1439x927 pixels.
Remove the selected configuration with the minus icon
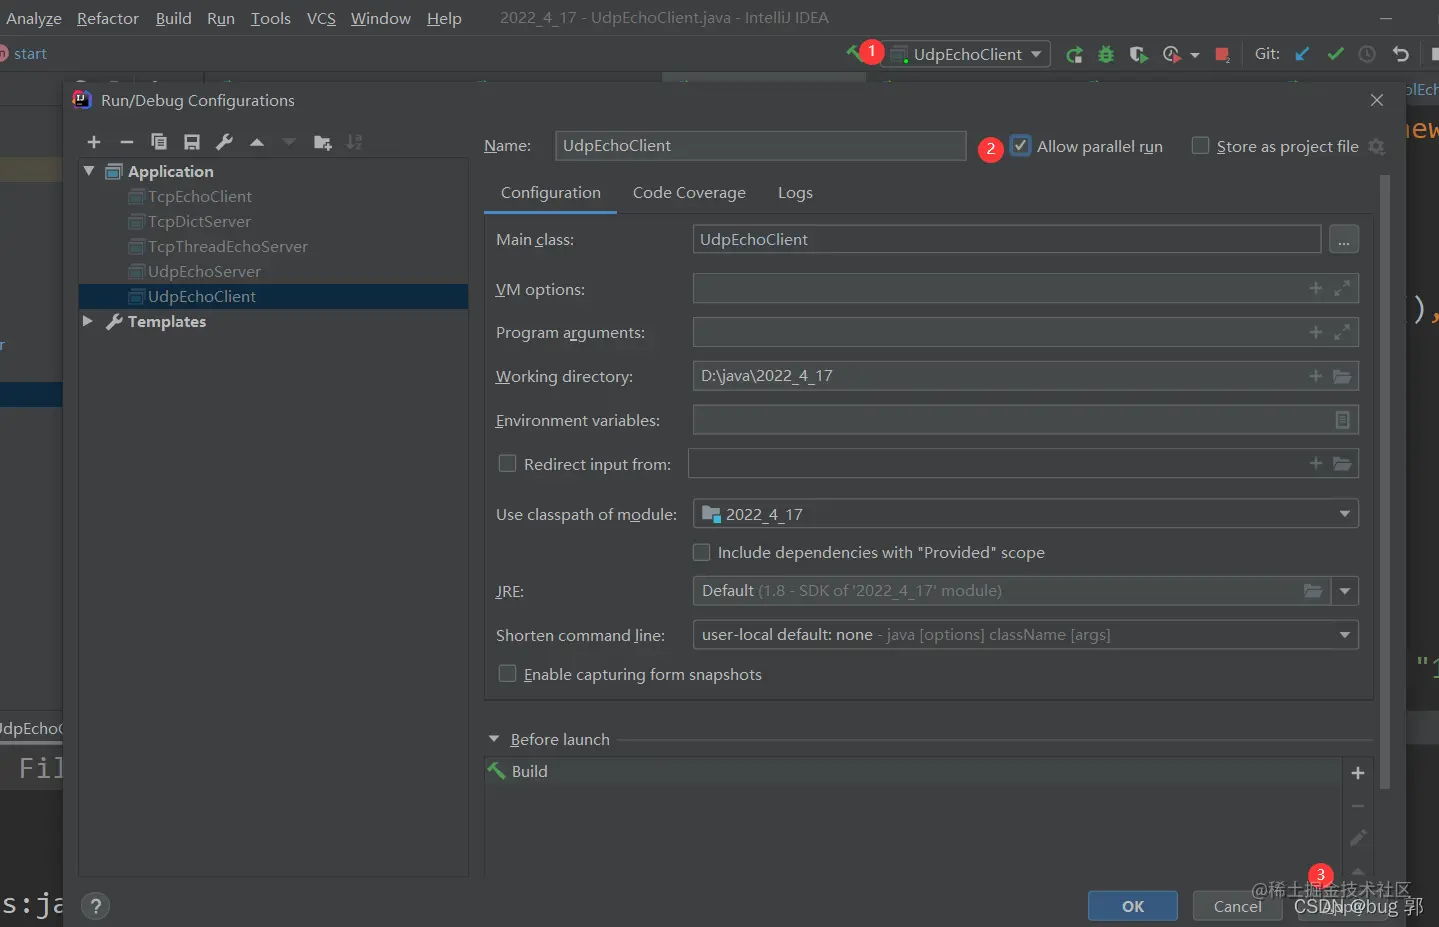tap(127, 142)
